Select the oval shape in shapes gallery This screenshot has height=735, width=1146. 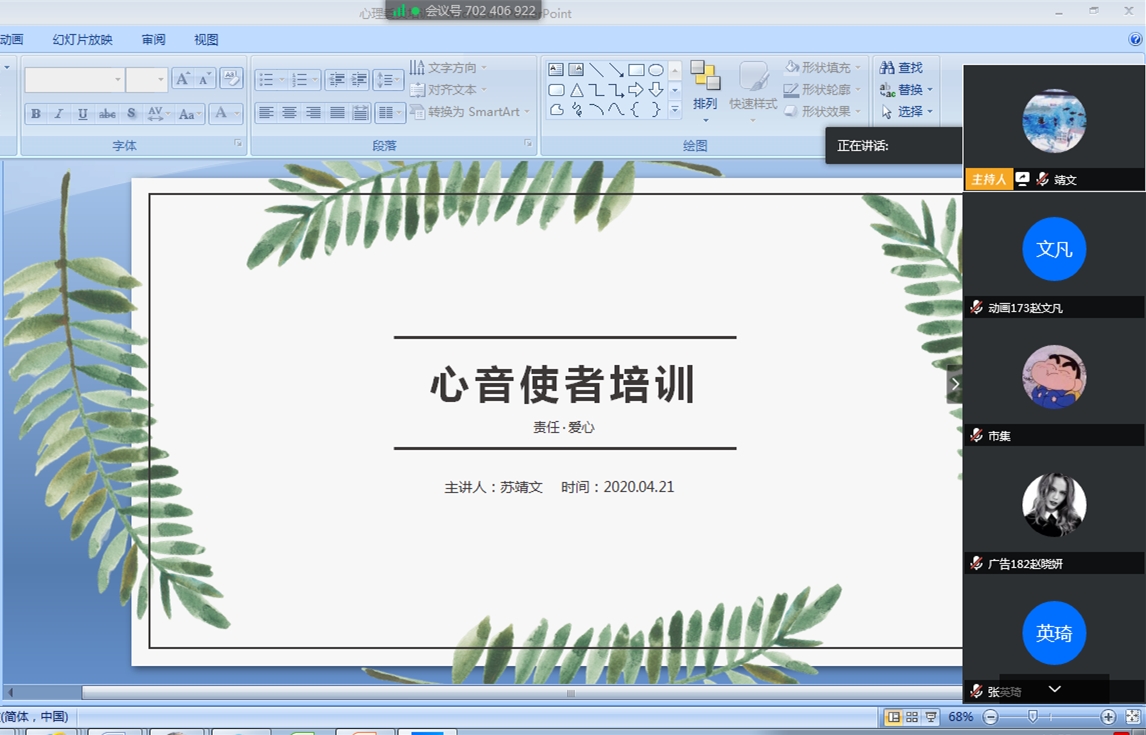click(x=656, y=70)
